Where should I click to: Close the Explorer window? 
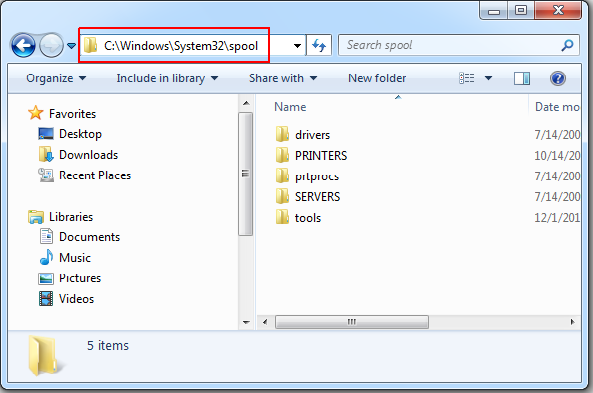point(558,10)
